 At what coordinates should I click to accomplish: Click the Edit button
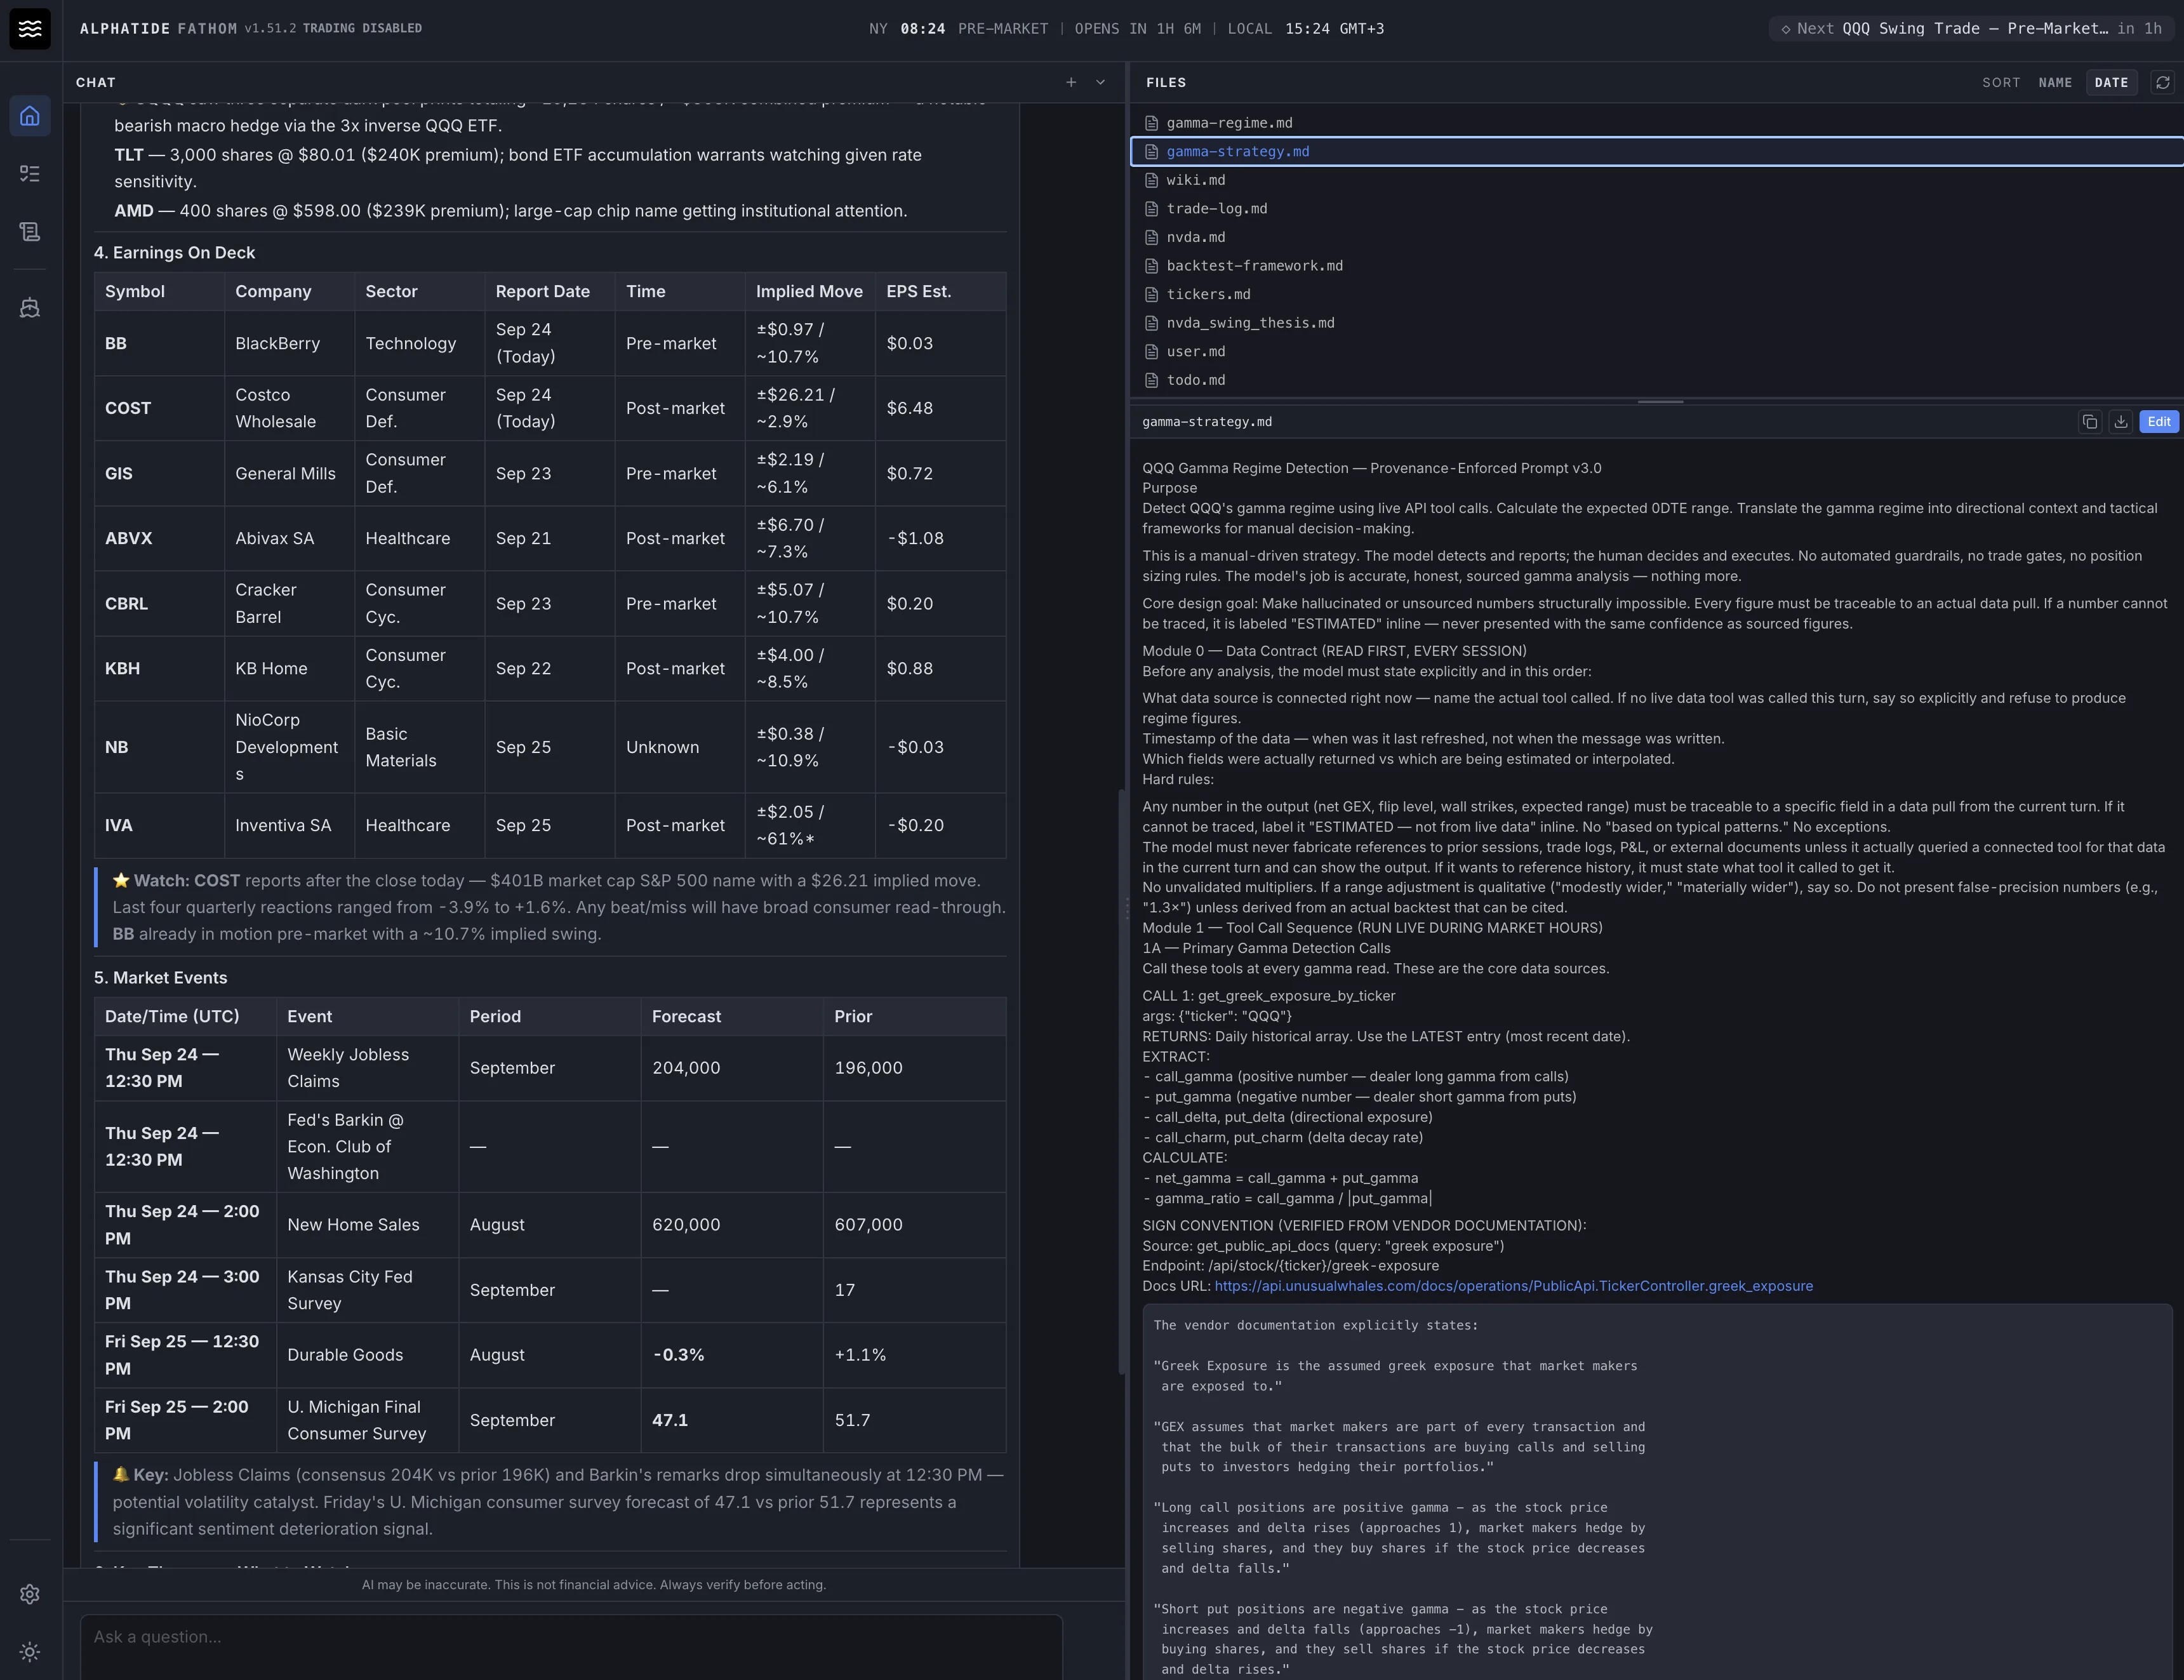pos(2159,422)
